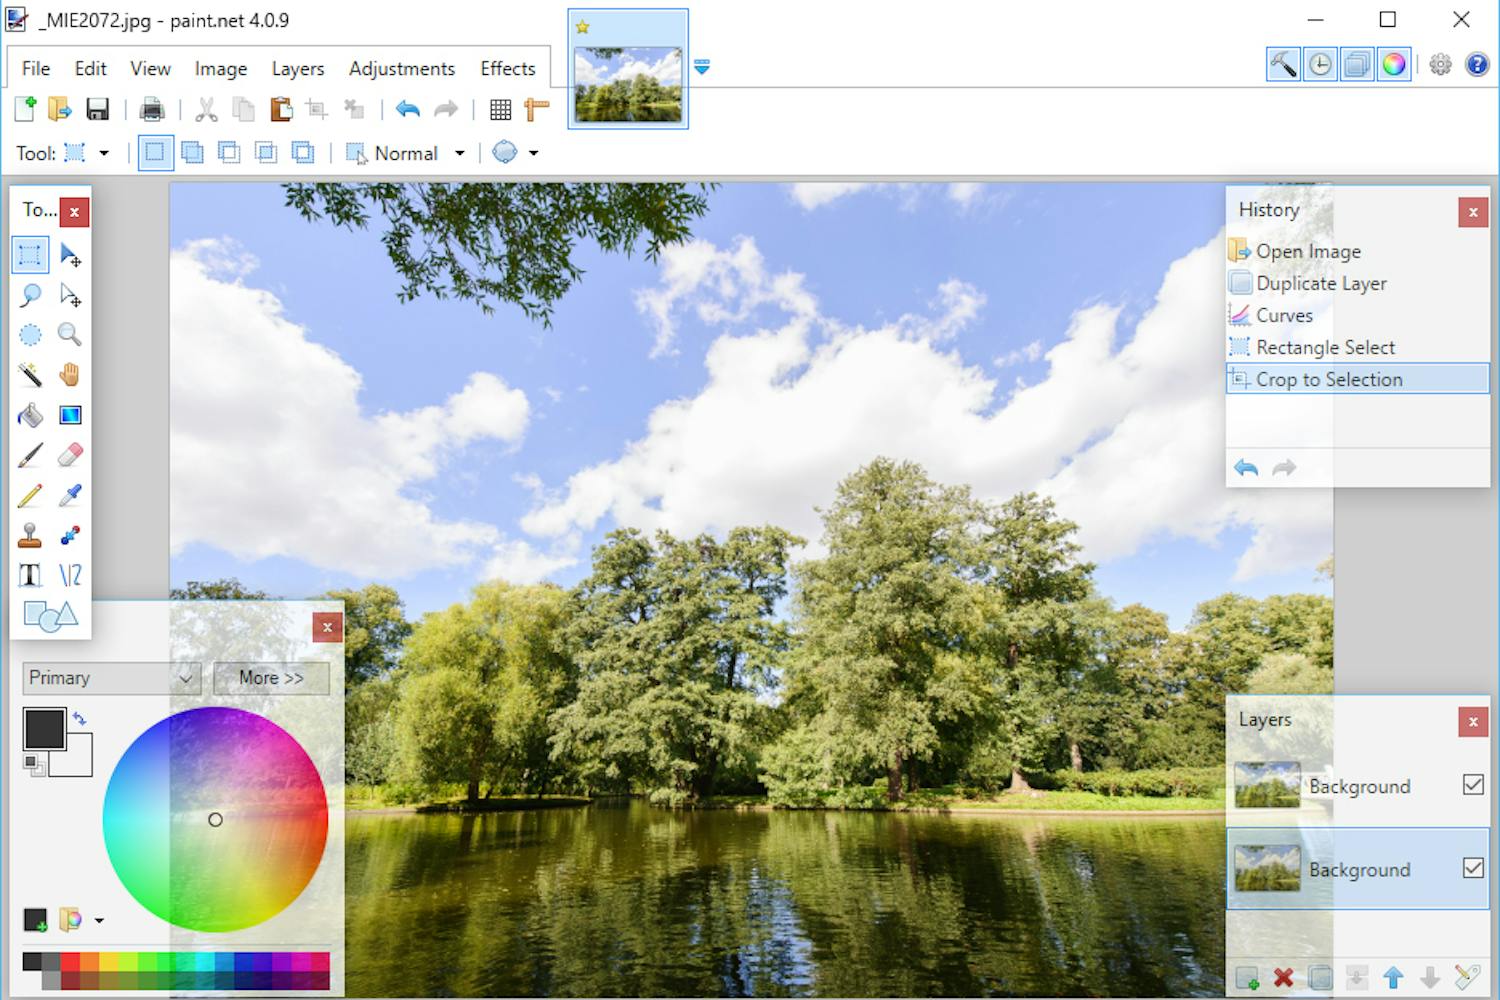1500x1000 pixels.
Task: Choose the Color Picker tool
Action: click(x=69, y=494)
